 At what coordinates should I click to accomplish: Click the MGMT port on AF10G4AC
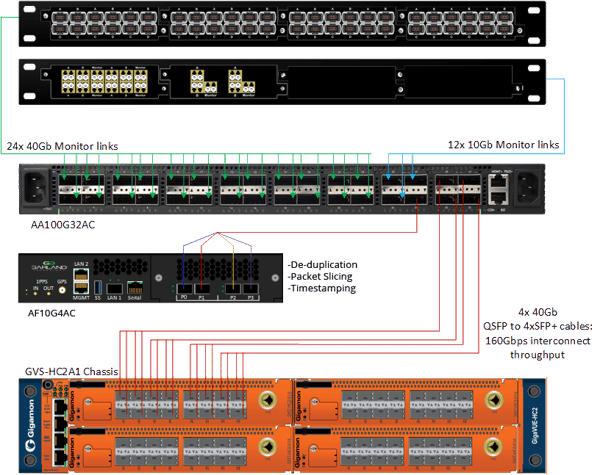click(x=81, y=287)
